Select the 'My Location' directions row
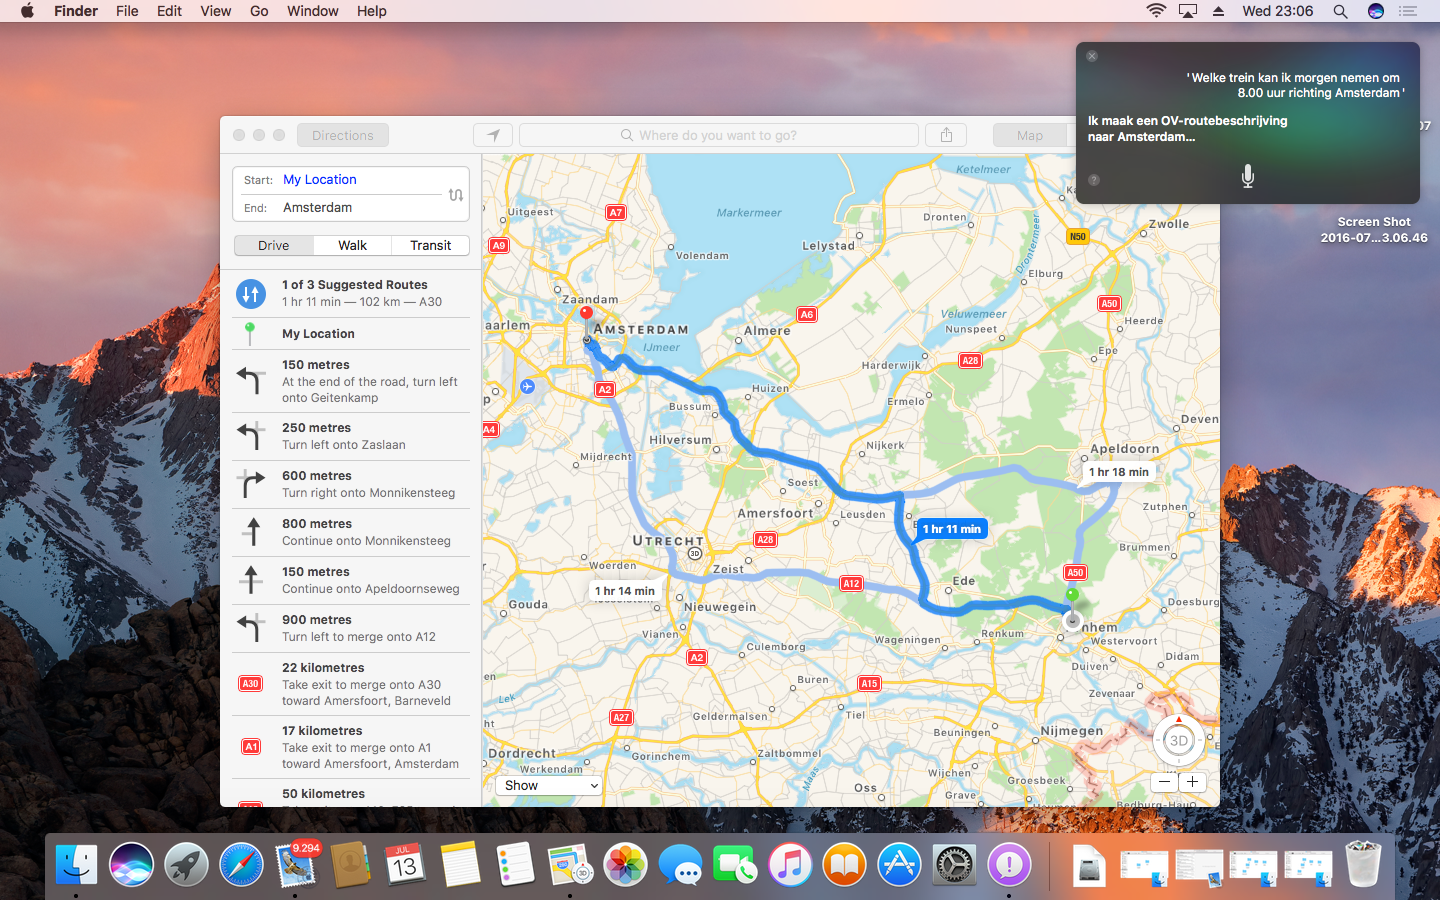 [x=351, y=334]
